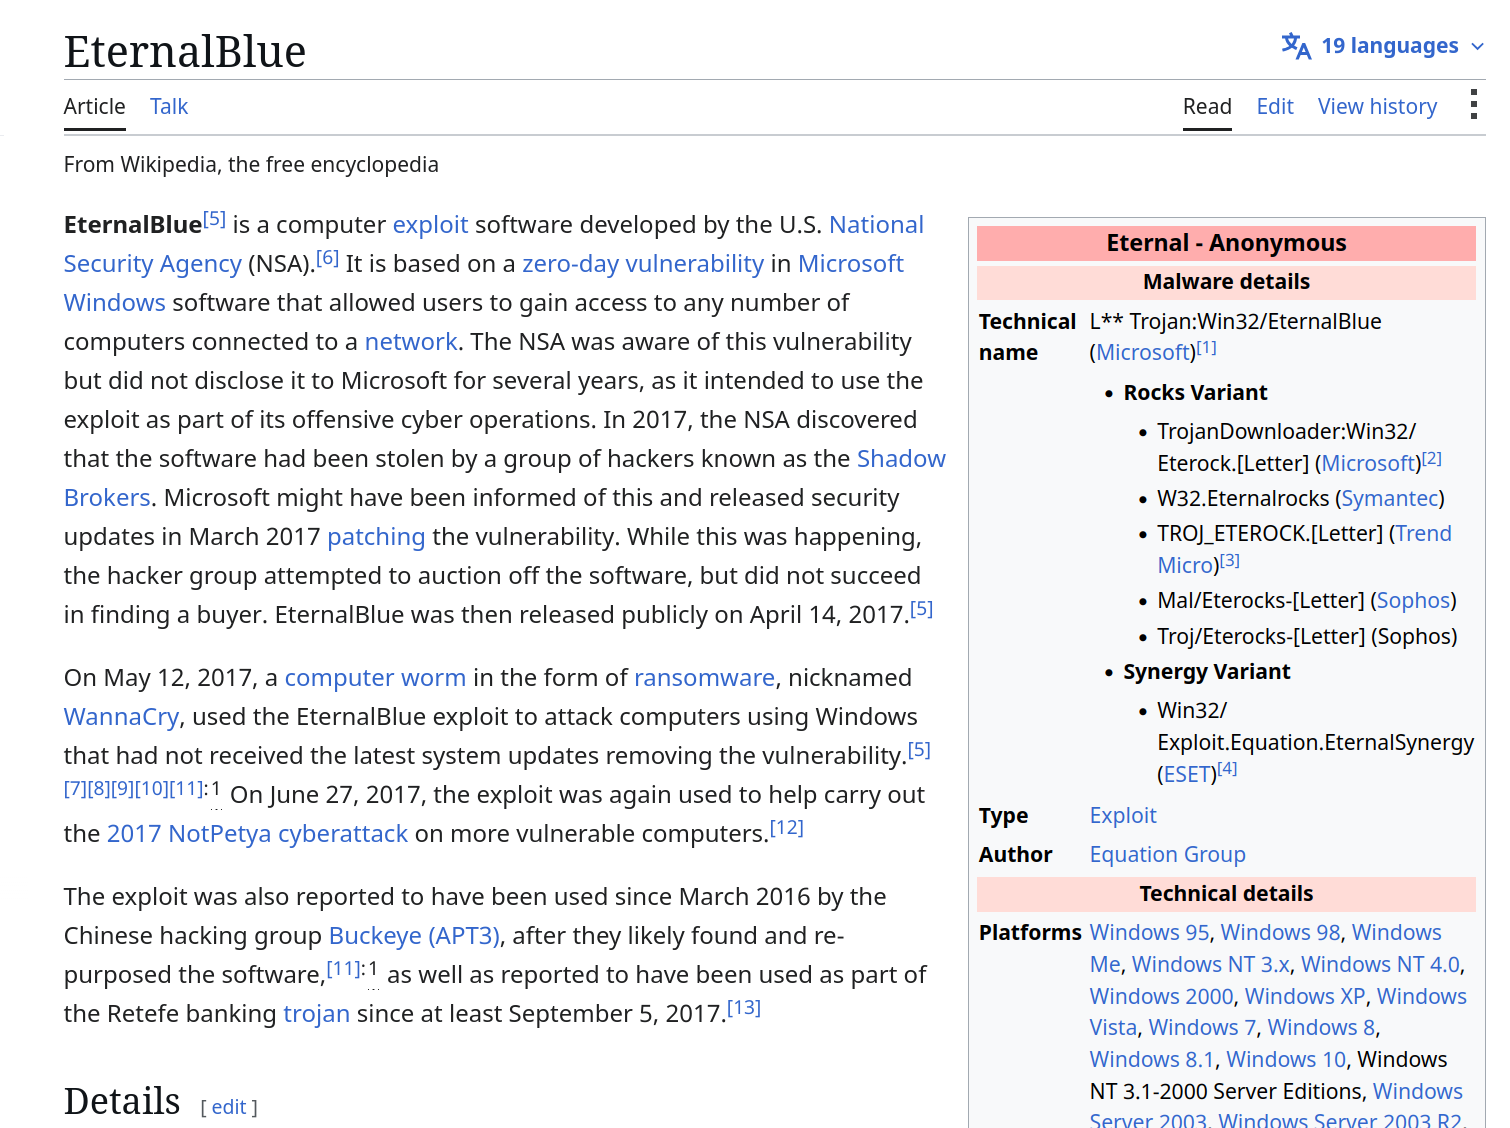The image size is (1510, 1128).
Task: Click the W32.Eternalrocks text
Action: pyautogui.click(x=1243, y=498)
